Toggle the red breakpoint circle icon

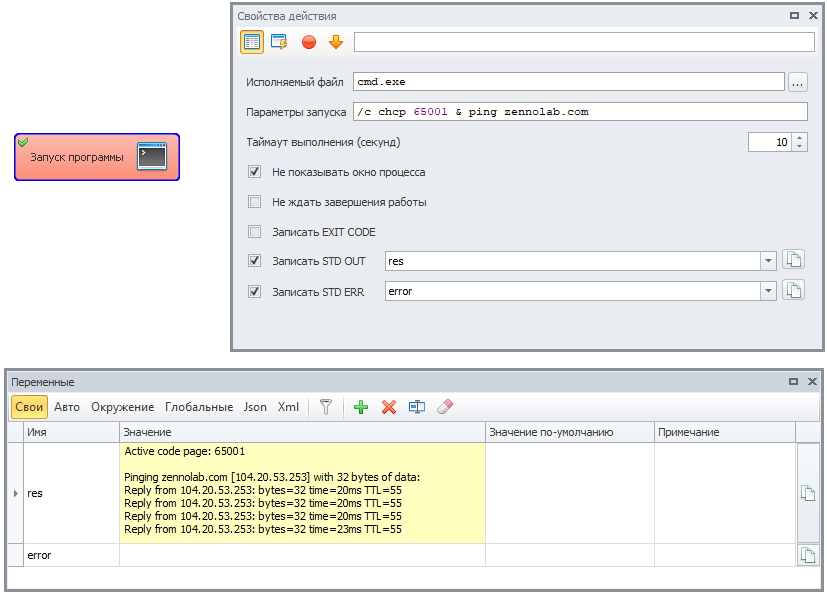click(x=309, y=42)
